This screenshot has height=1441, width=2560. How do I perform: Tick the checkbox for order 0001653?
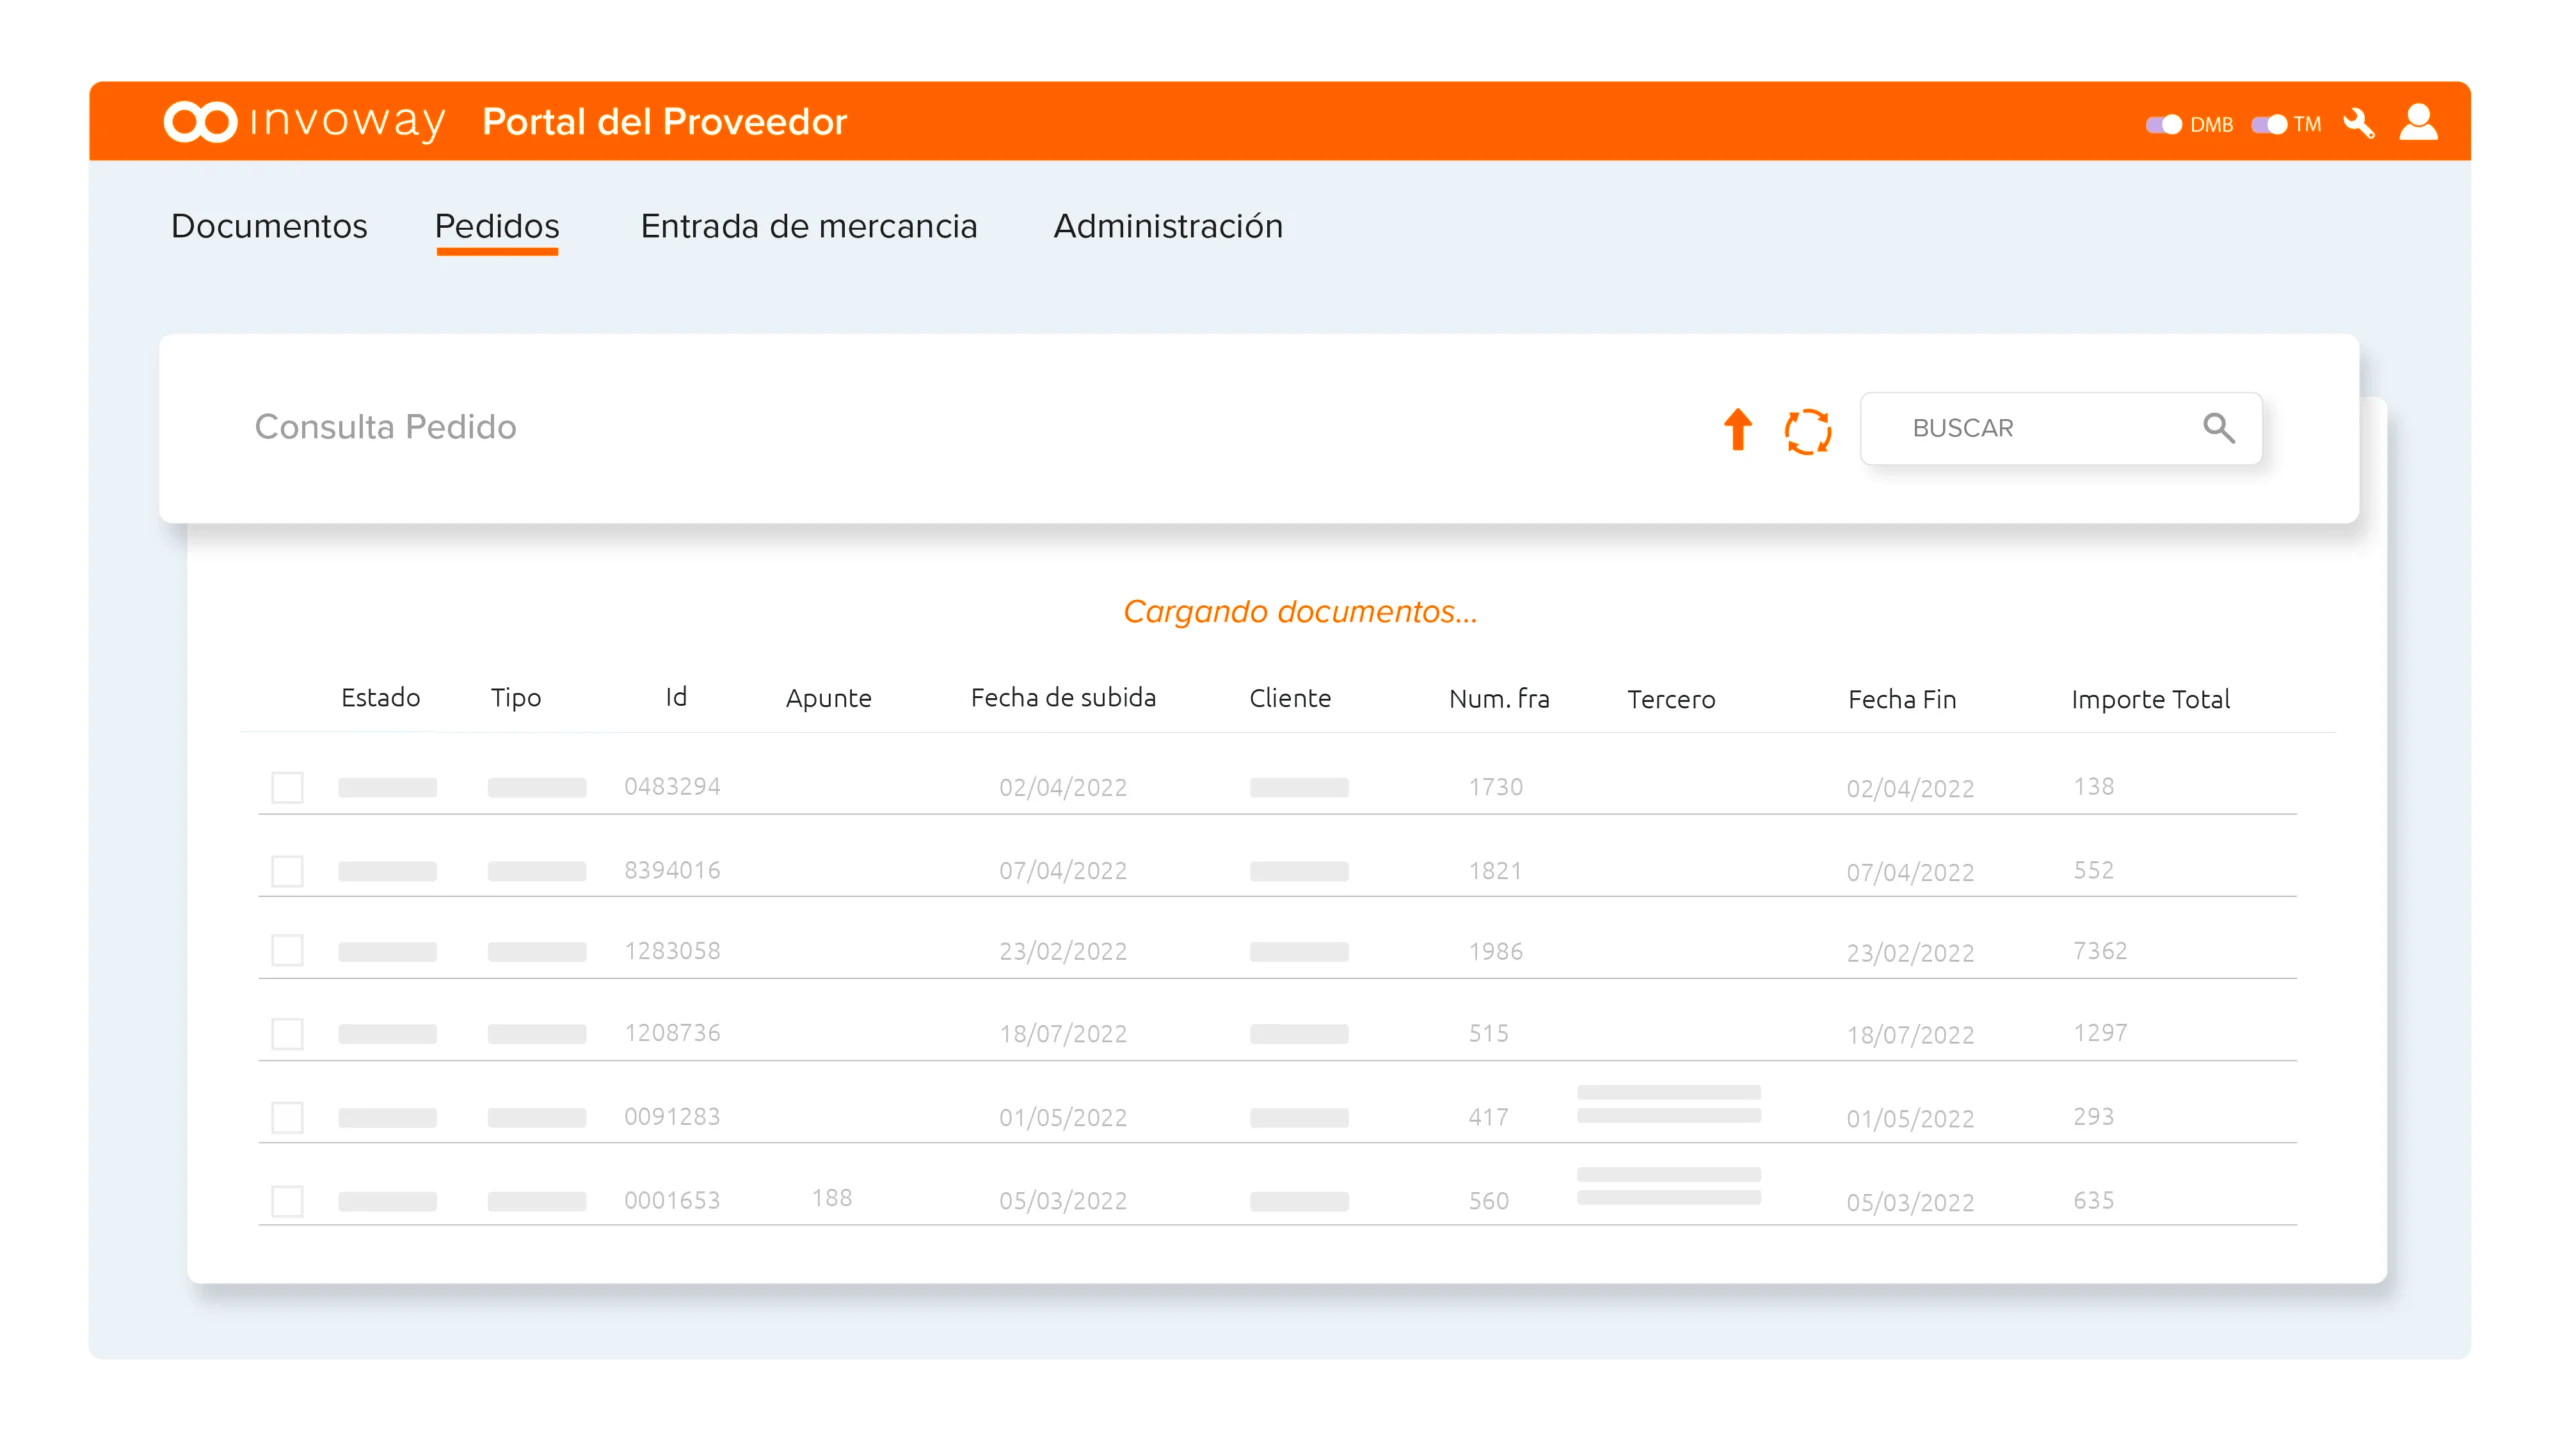click(288, 1201)
